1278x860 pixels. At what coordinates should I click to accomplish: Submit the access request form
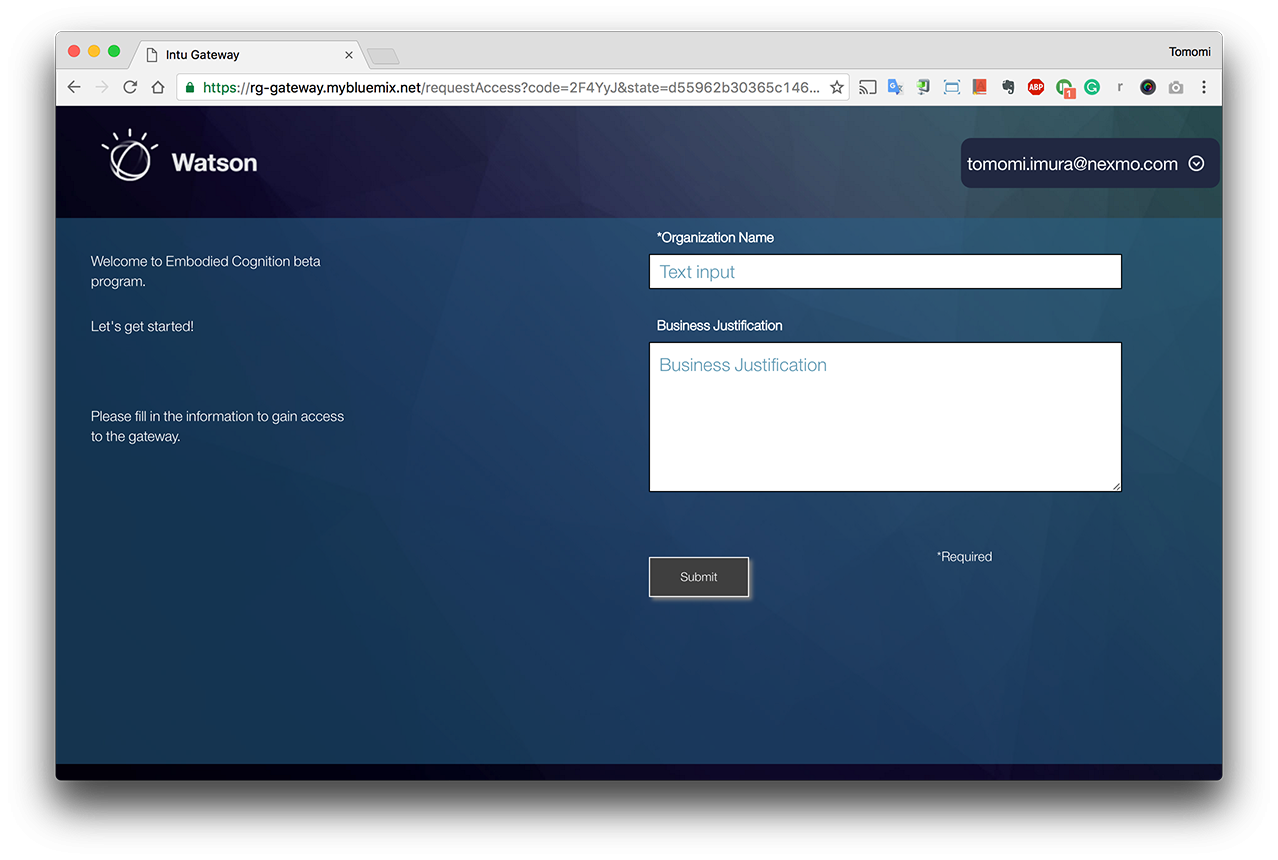coord(699,577)
